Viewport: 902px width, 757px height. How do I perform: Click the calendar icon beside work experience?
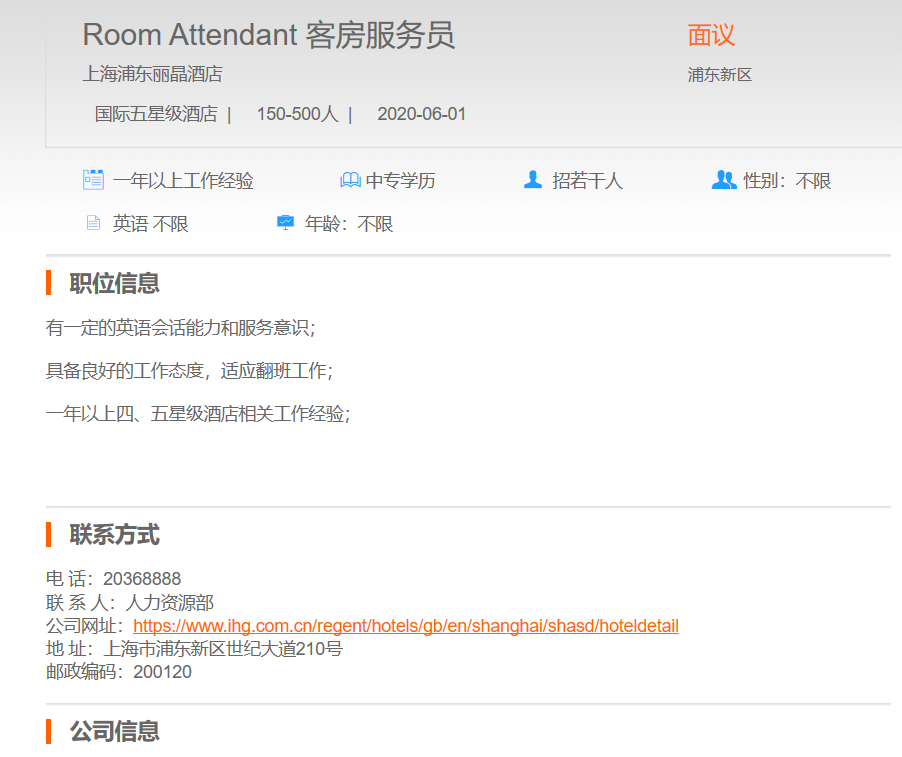(x=93, y=180)
